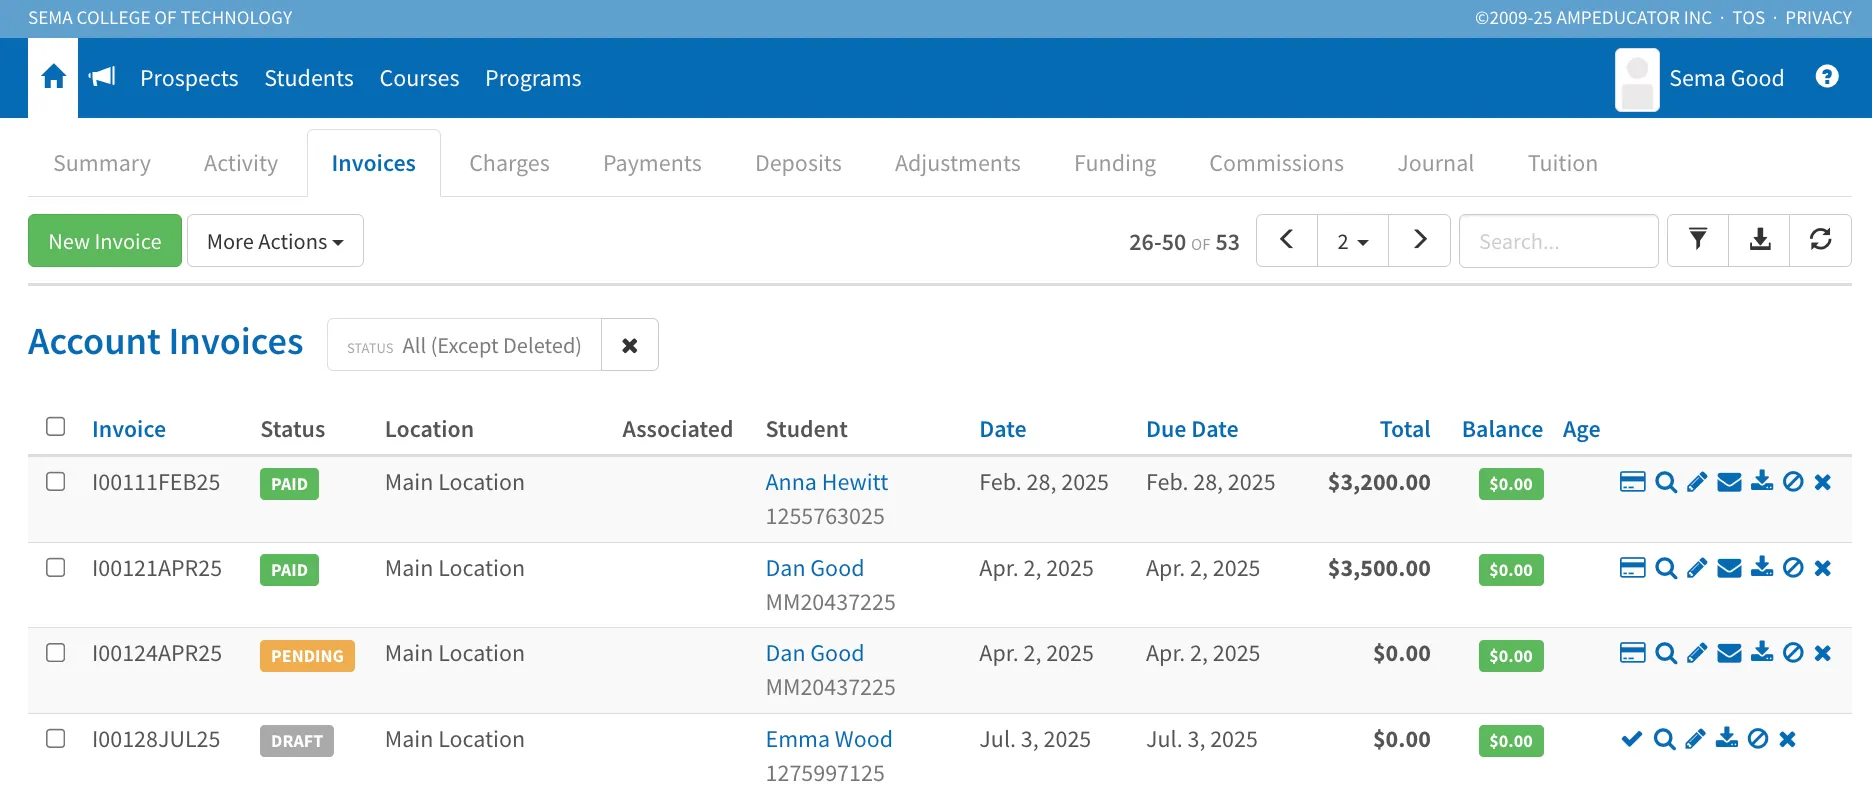1872x796 pixels.
Task: Tick the select-all invoices checkbox in the header
Action: click(56, 427)
